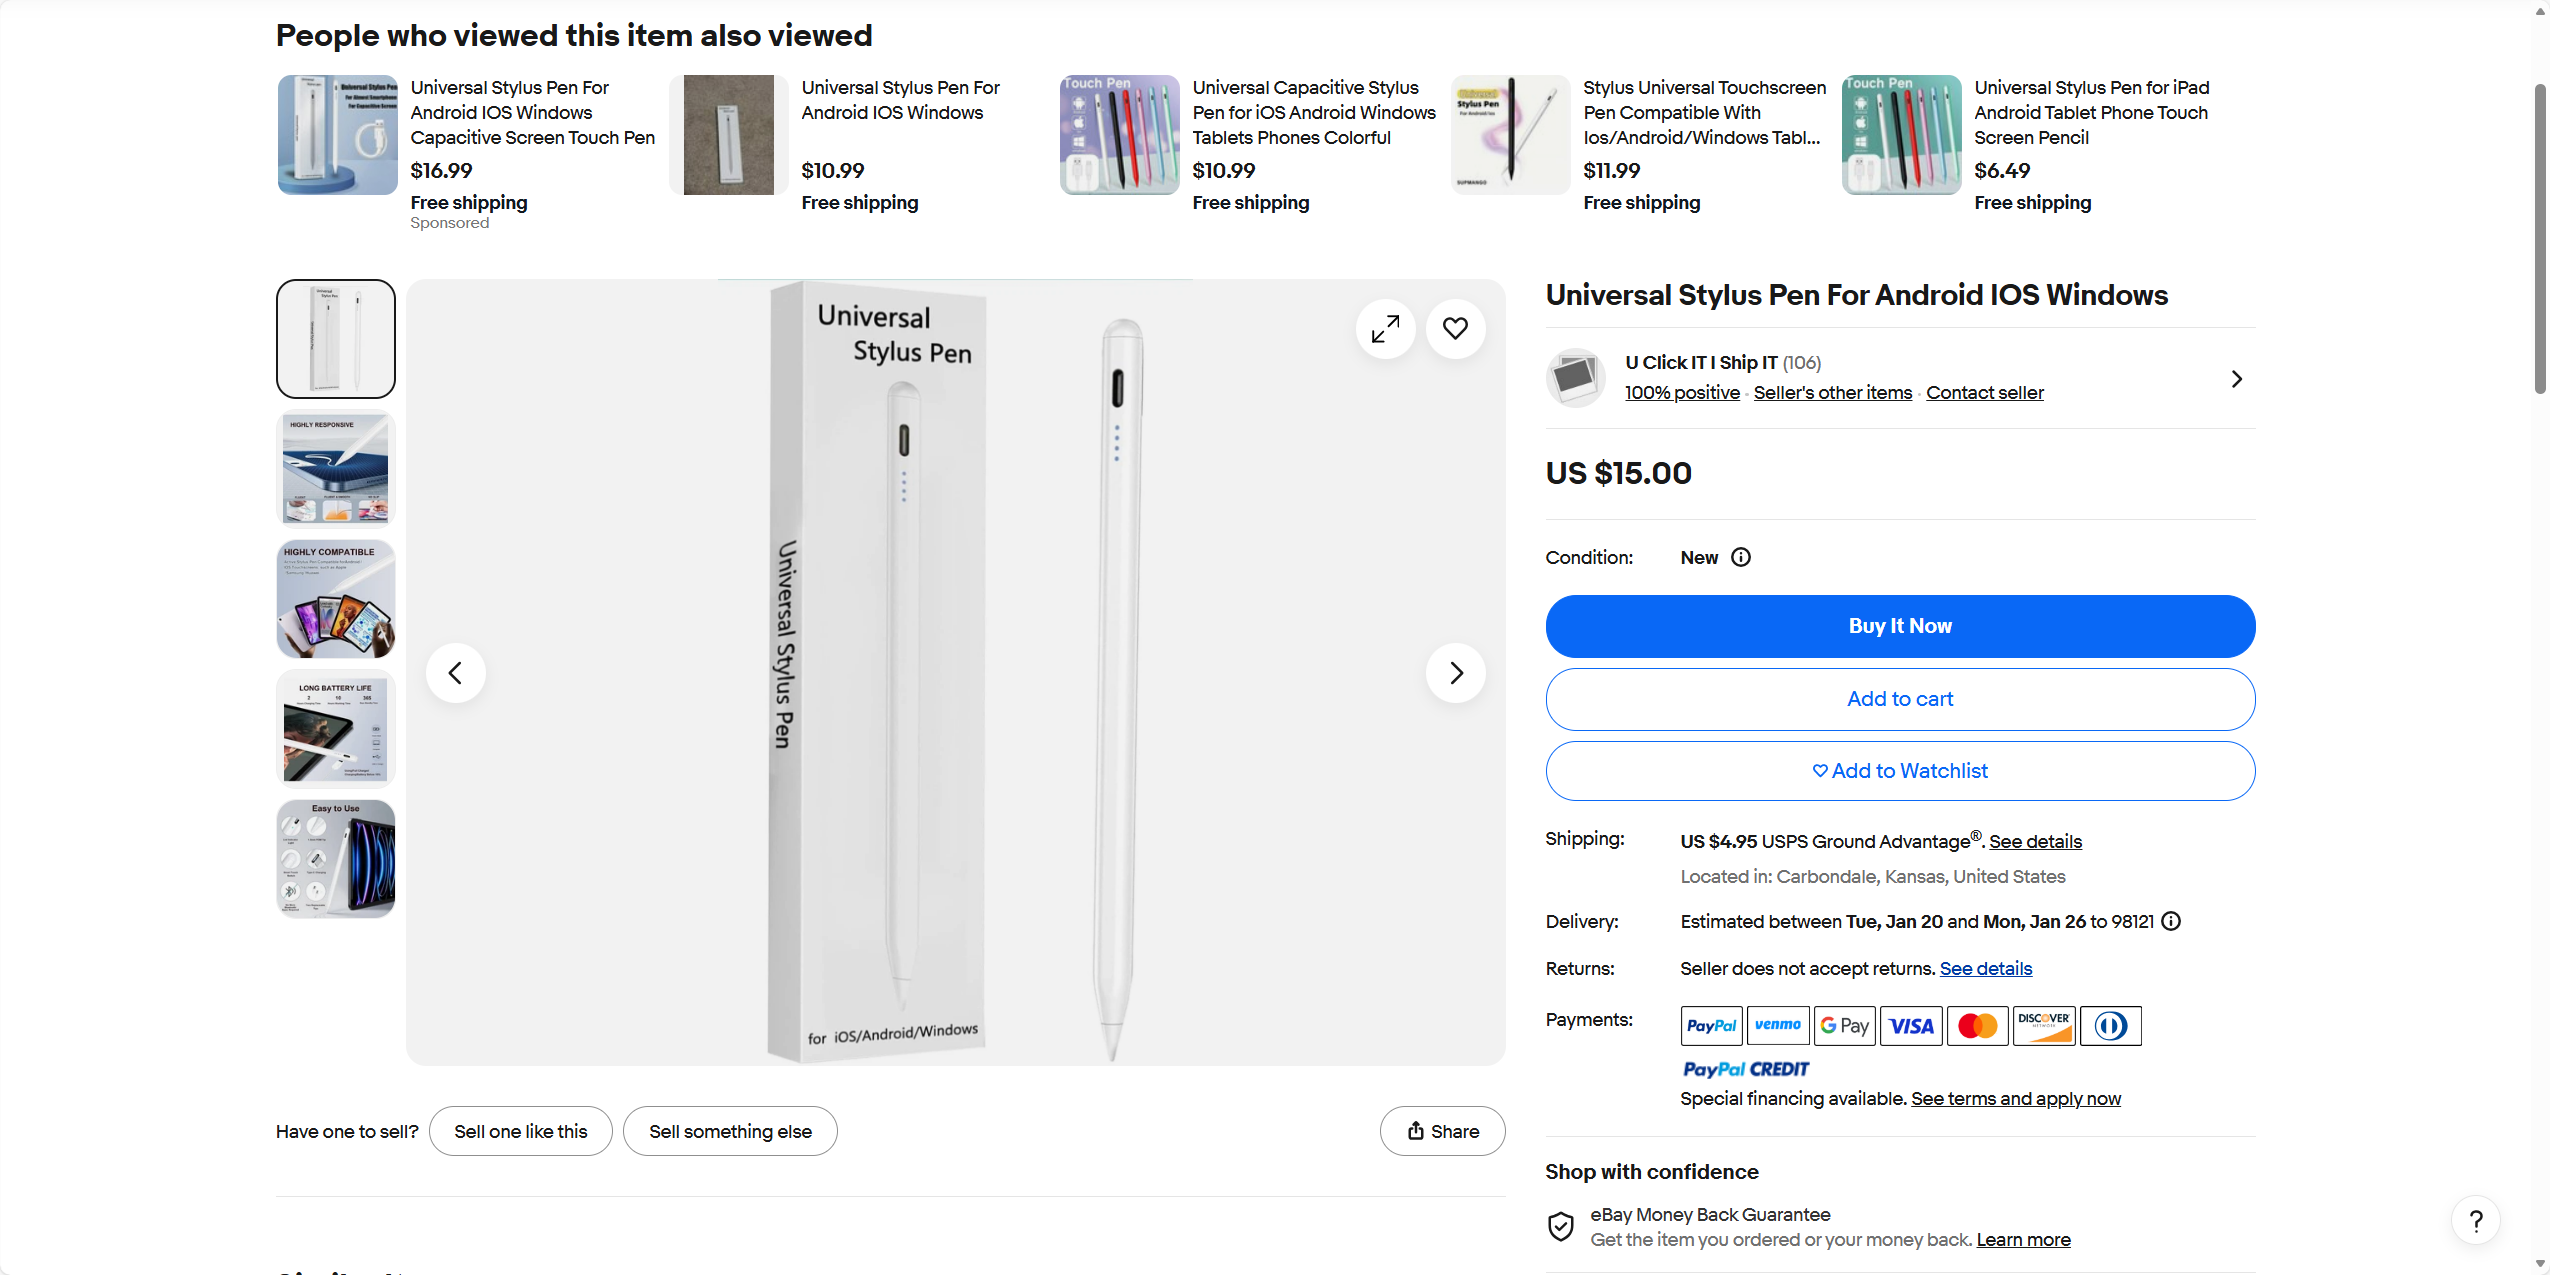Open the $6.49 iPad stylus listing
Viewport: 2550px width, 1275px height.
coord(2091,112)
